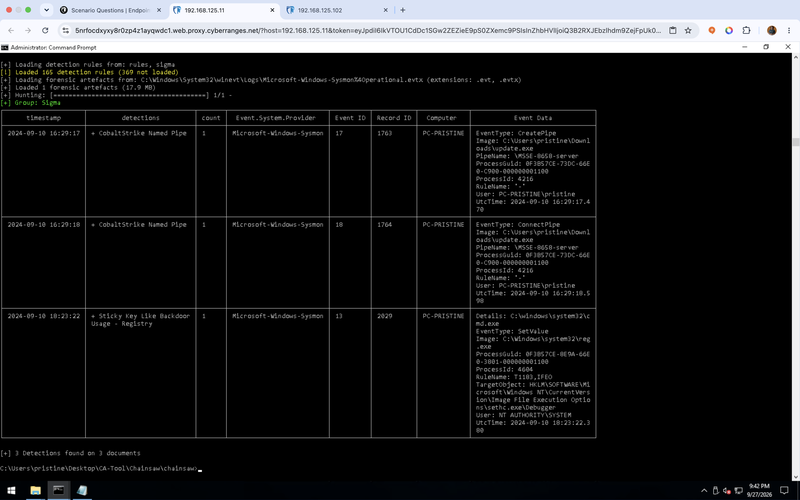Click the USB safely remove tray icon
This screenshot has height=500, width=800.
click(x=715, y=491)
